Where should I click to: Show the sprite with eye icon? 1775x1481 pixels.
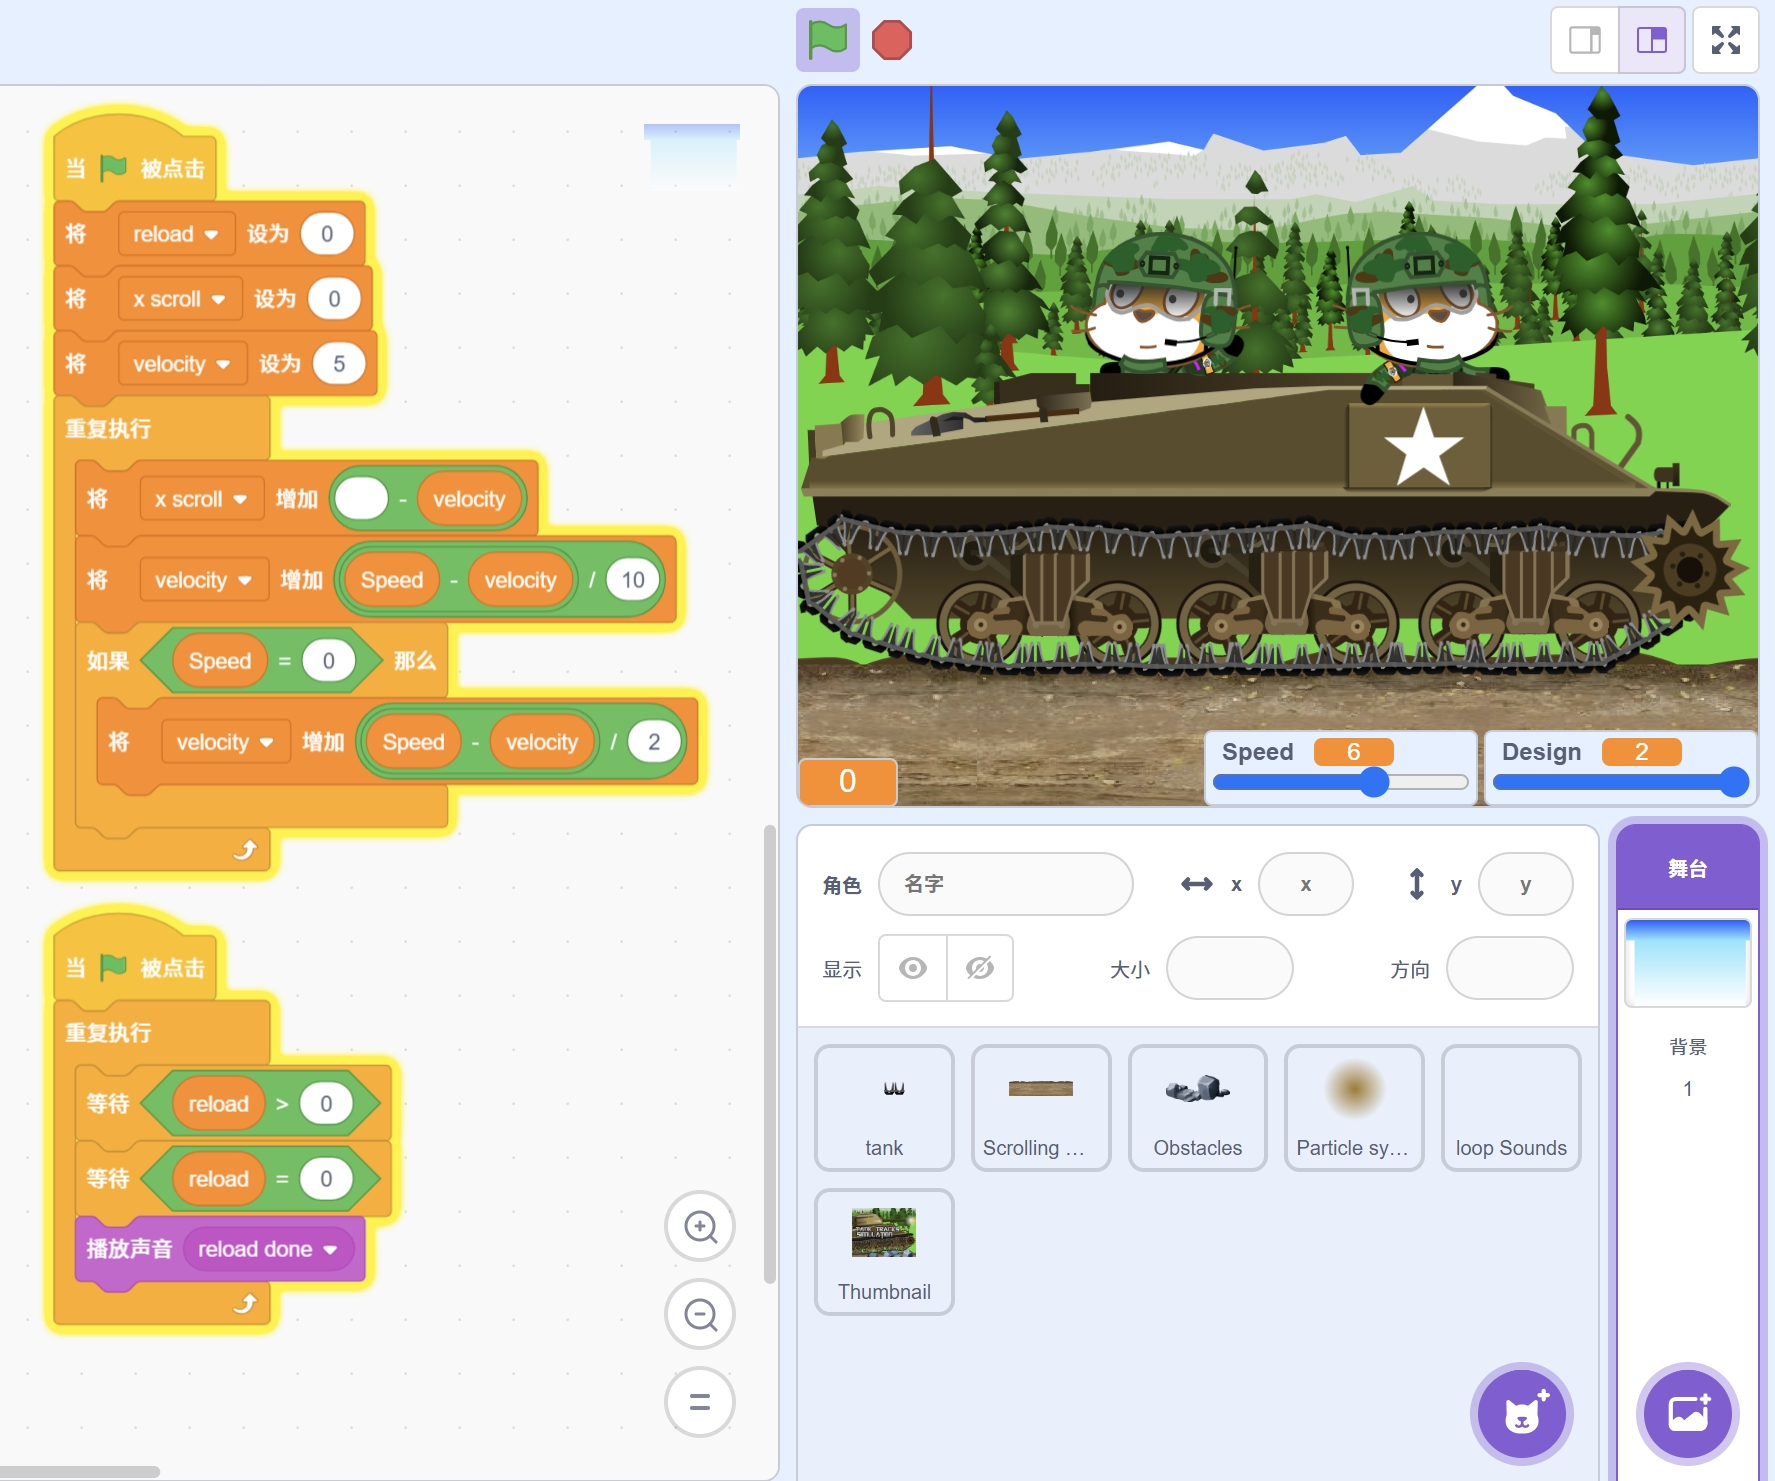point(913,968)
